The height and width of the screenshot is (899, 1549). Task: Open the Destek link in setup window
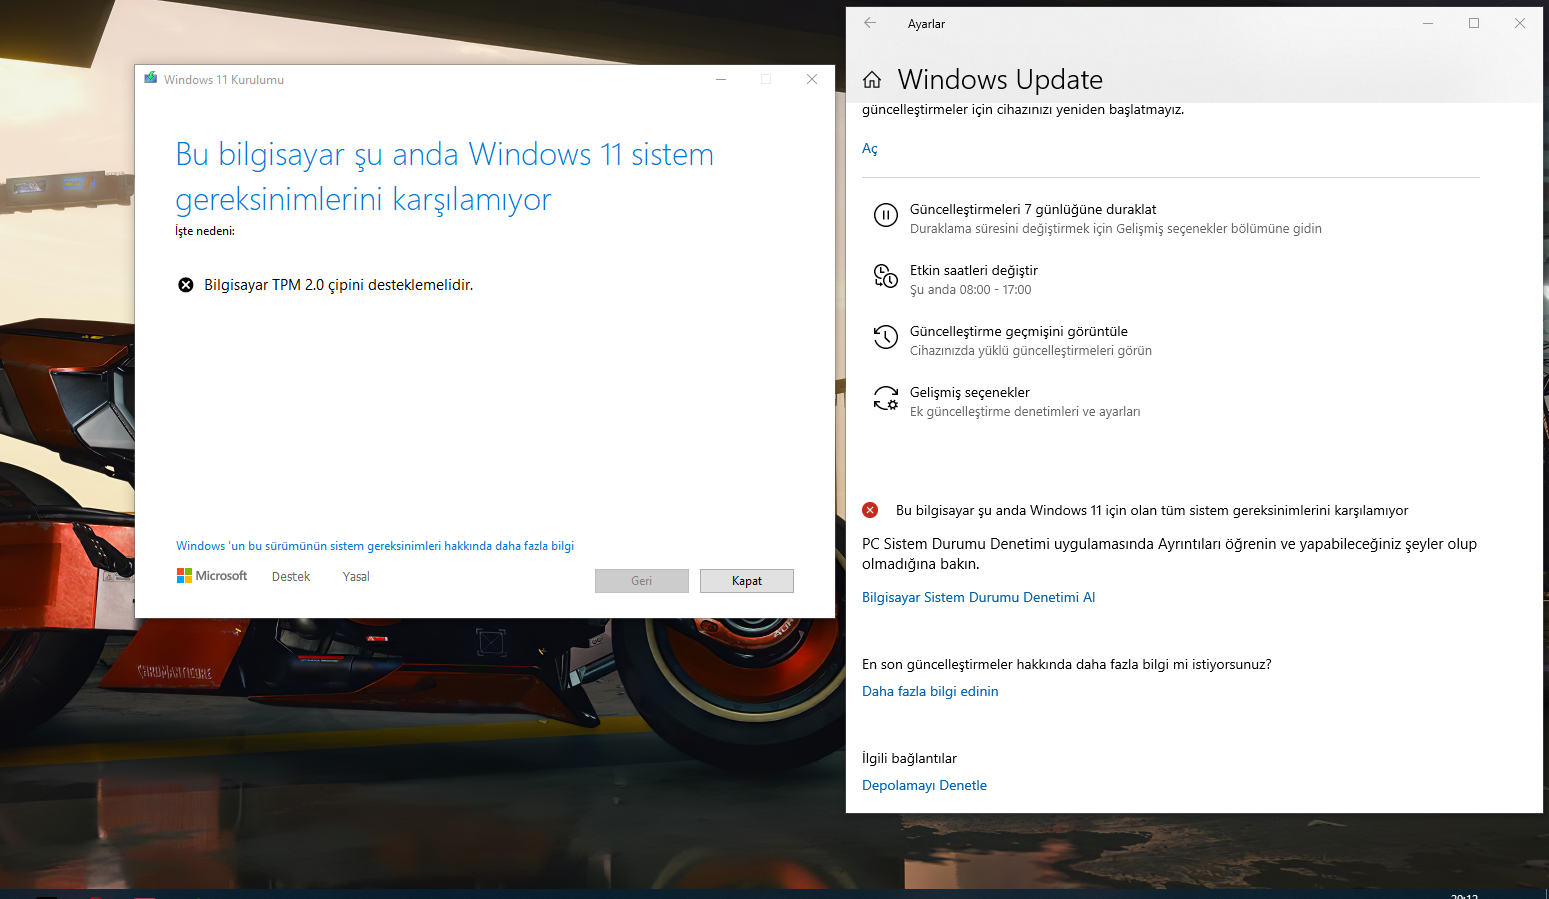pos(291,577)
